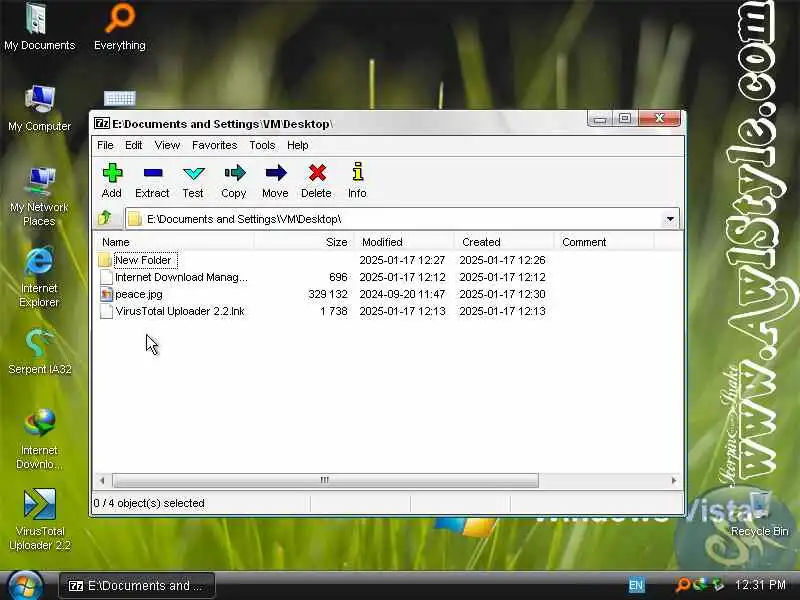Click the Everything tray icon
Screen dimensions: 800x600
coord(683,585)
